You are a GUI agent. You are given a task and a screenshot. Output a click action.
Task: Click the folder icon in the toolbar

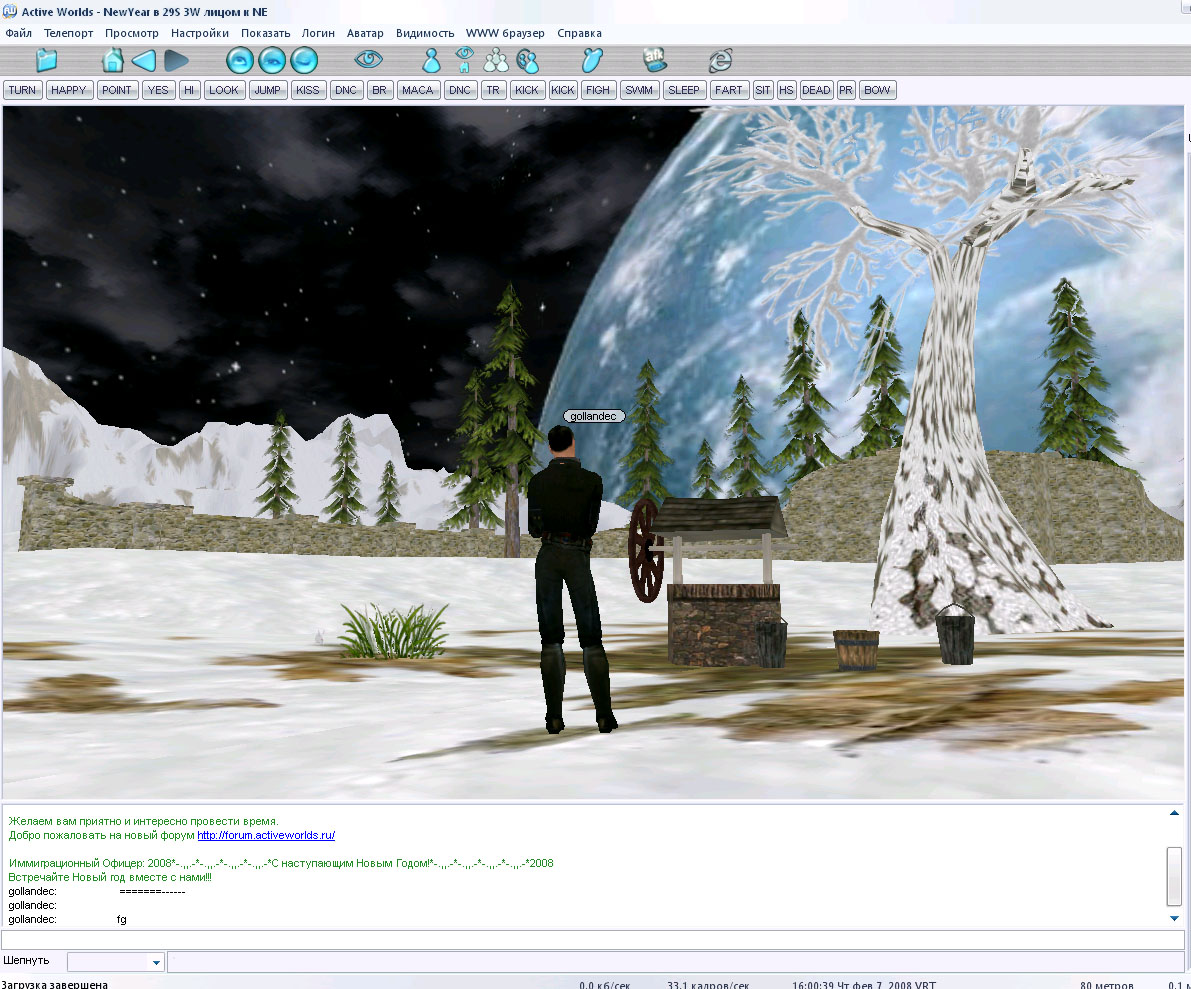(47, 60)
